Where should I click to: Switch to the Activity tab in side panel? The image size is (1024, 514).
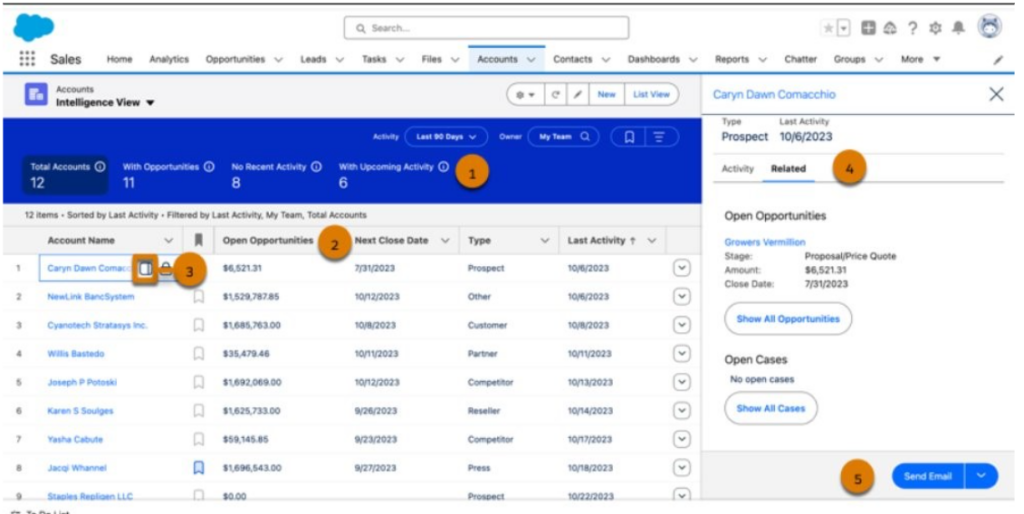pyautogui.click(x=737, y=169)
